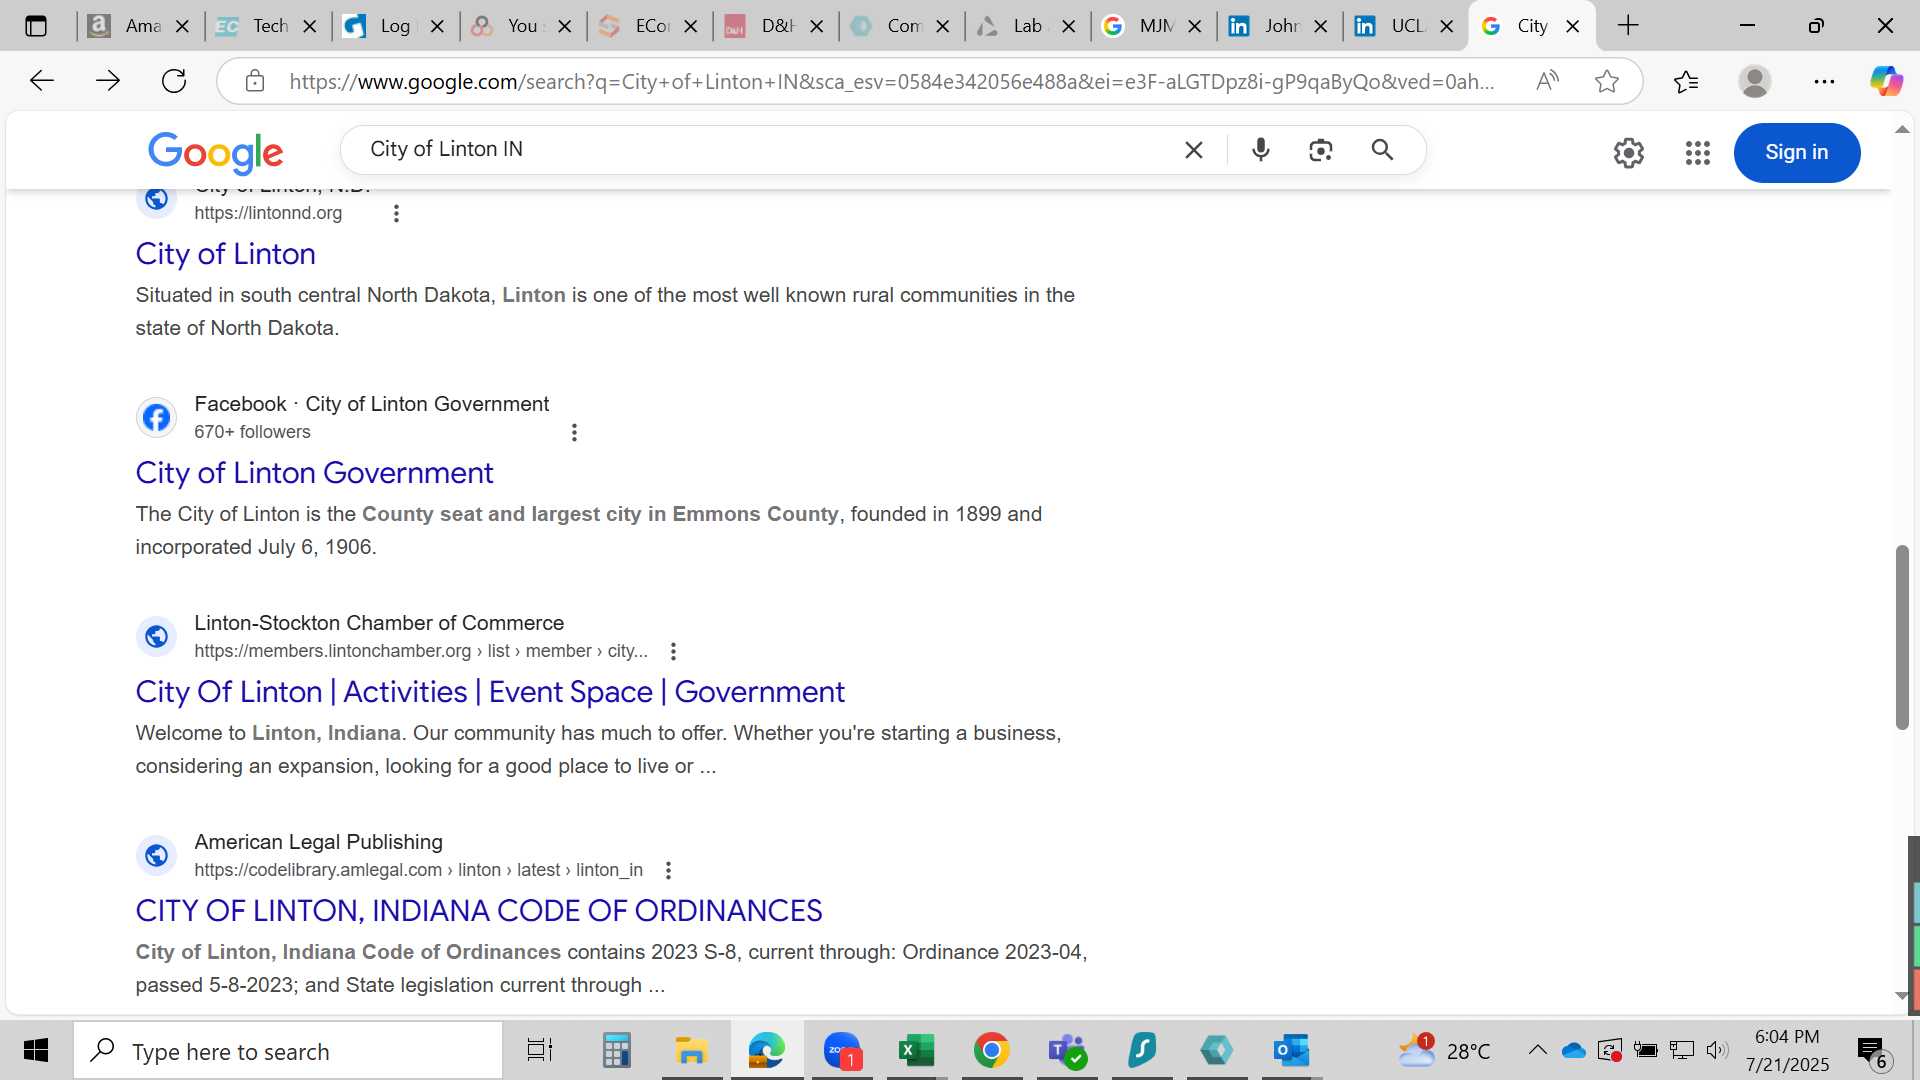The width and height of the screenshot is (1920, 1080).
Task: Open Google quick settings gear
Action: coord(1629,152)
